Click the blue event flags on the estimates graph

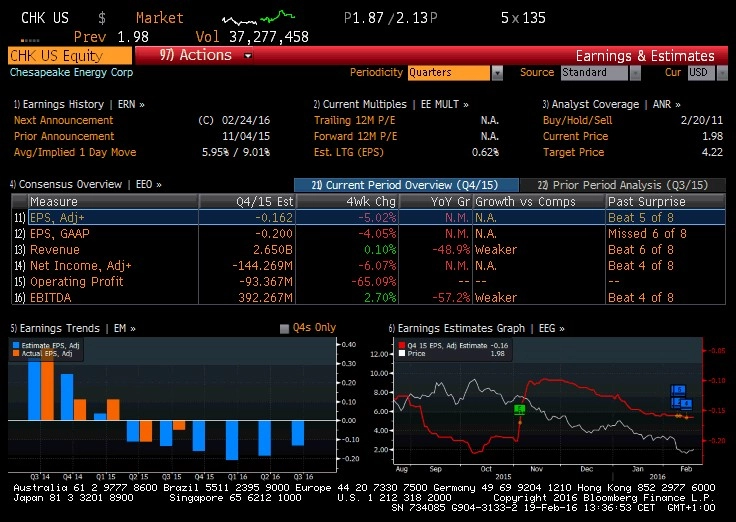681,397
